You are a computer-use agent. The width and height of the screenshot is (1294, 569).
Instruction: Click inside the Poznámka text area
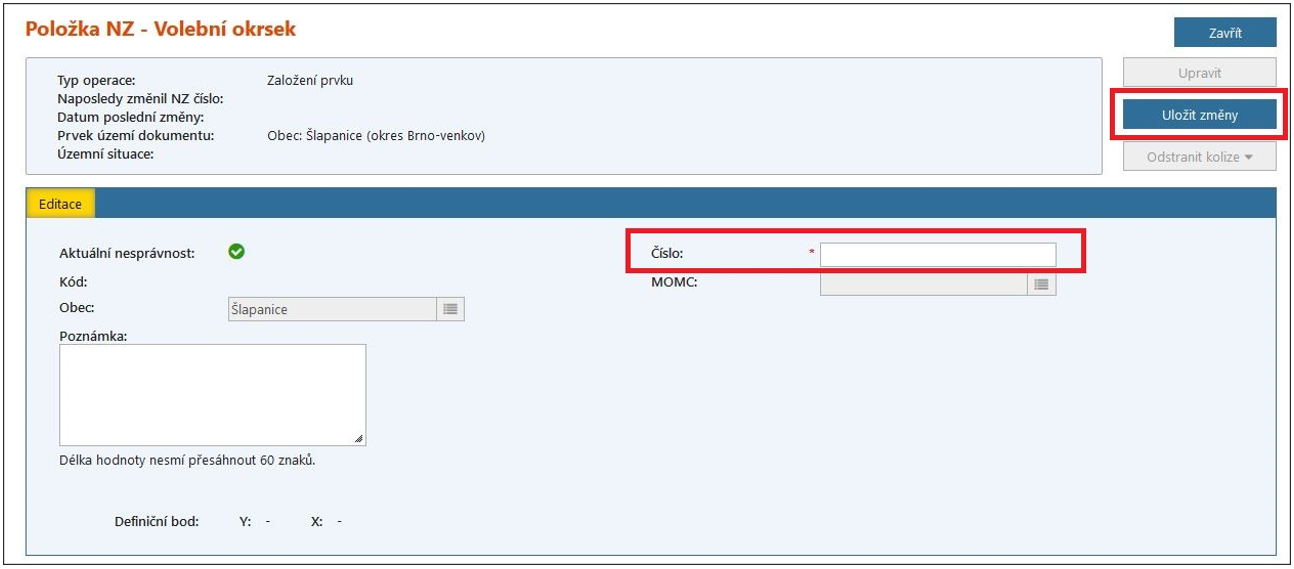pos(212,395)
